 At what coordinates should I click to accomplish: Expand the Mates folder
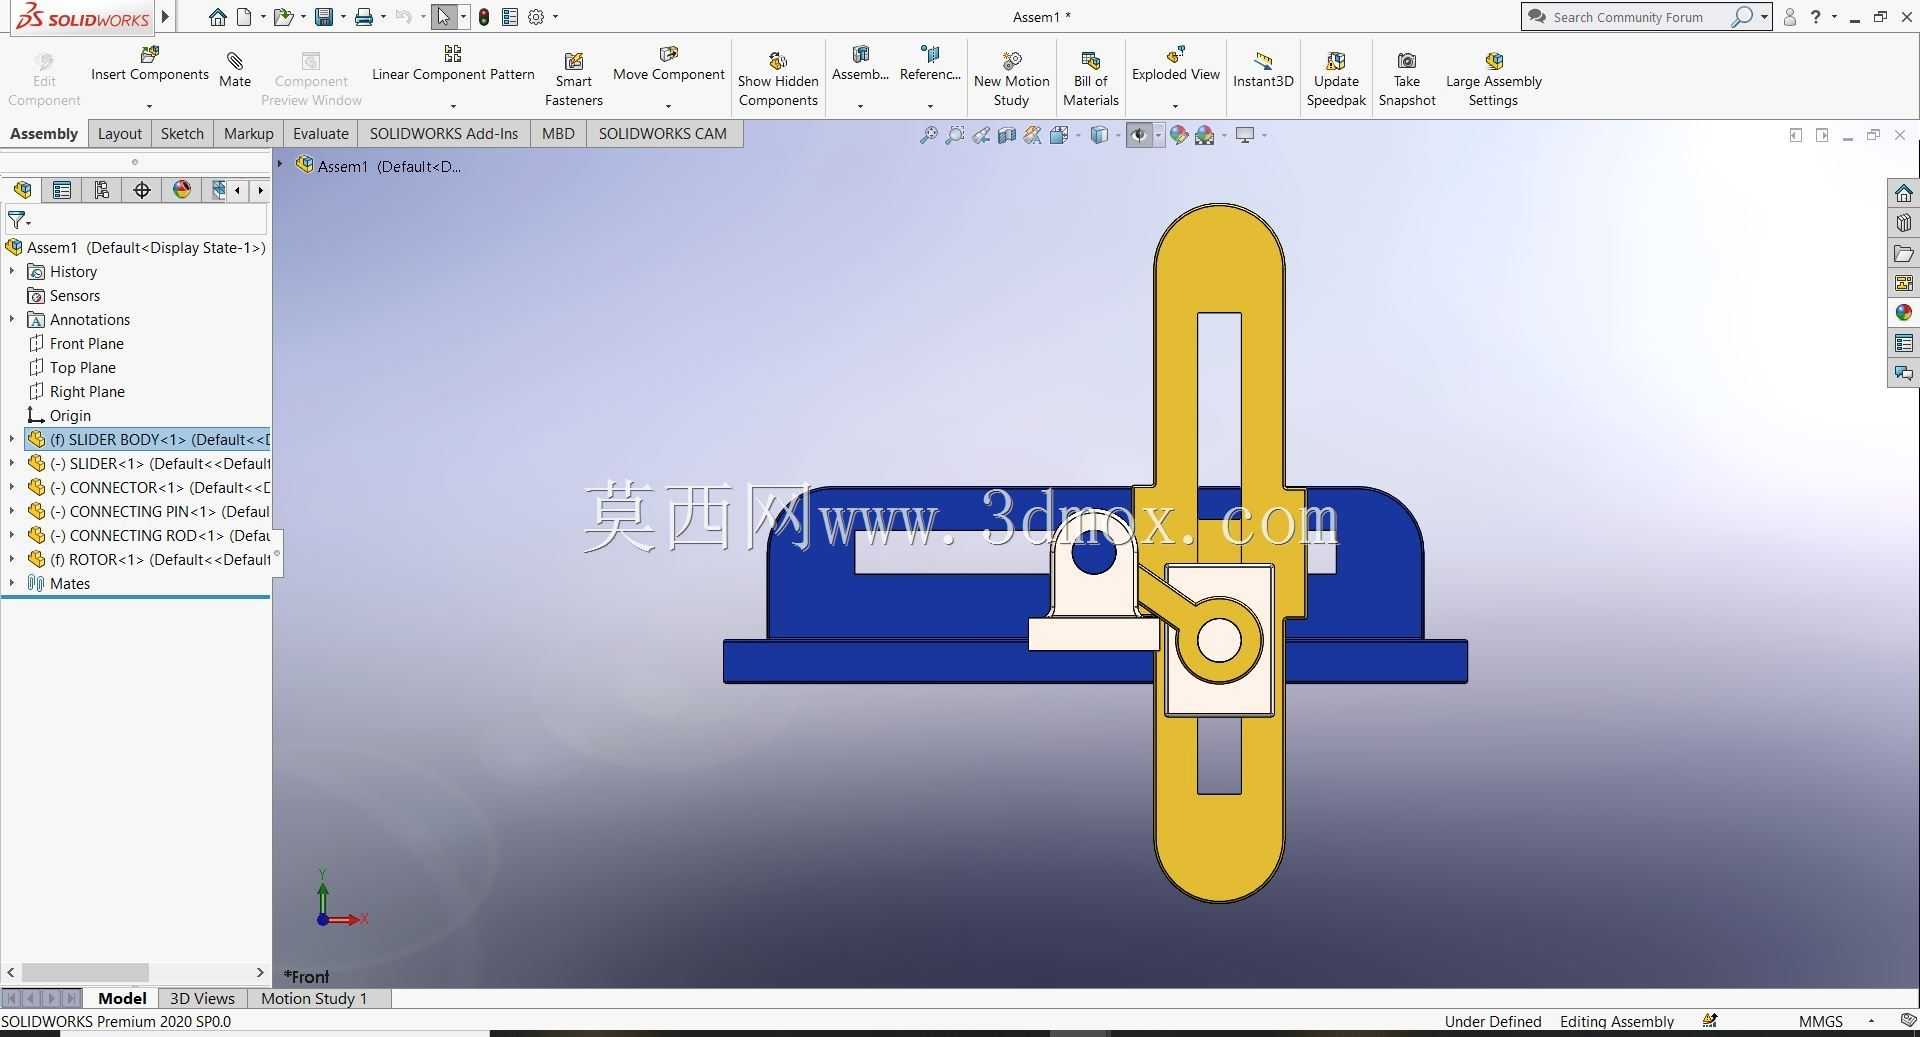click(x=12, y=583)
